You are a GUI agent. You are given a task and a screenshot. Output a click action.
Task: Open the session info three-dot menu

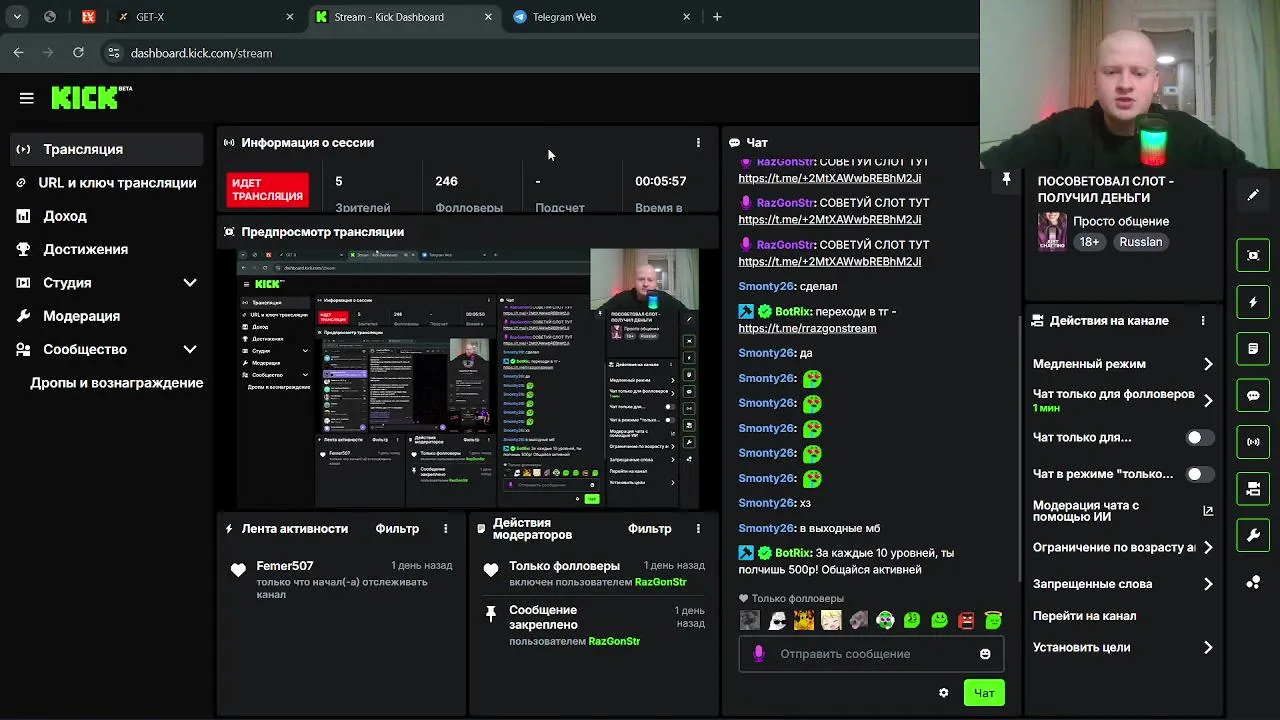click(698, 143)
